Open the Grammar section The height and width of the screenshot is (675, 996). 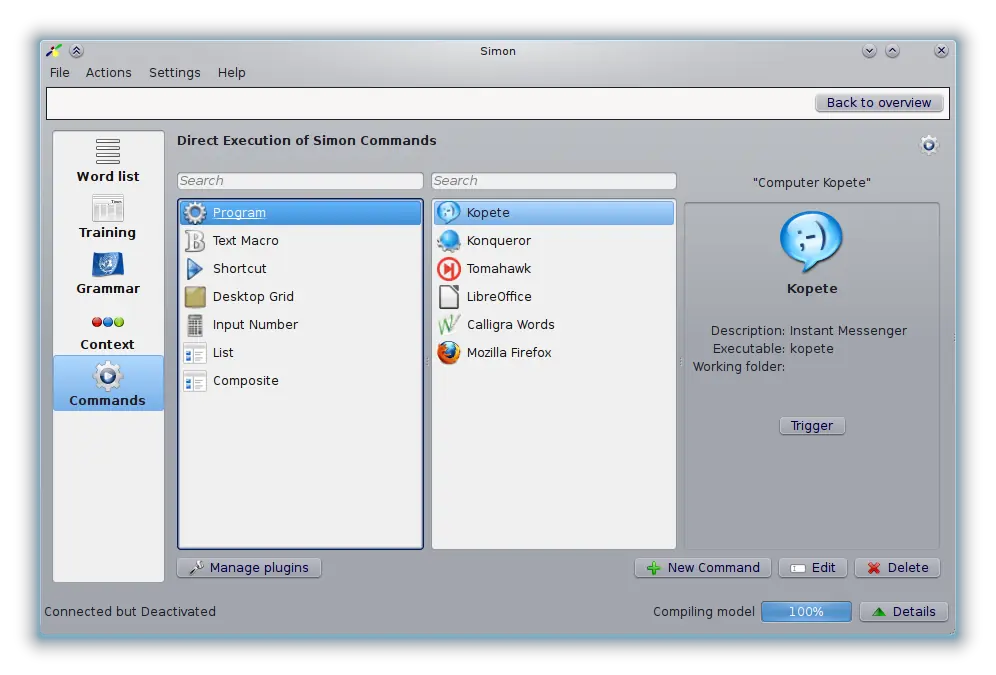tap(108, 272)
